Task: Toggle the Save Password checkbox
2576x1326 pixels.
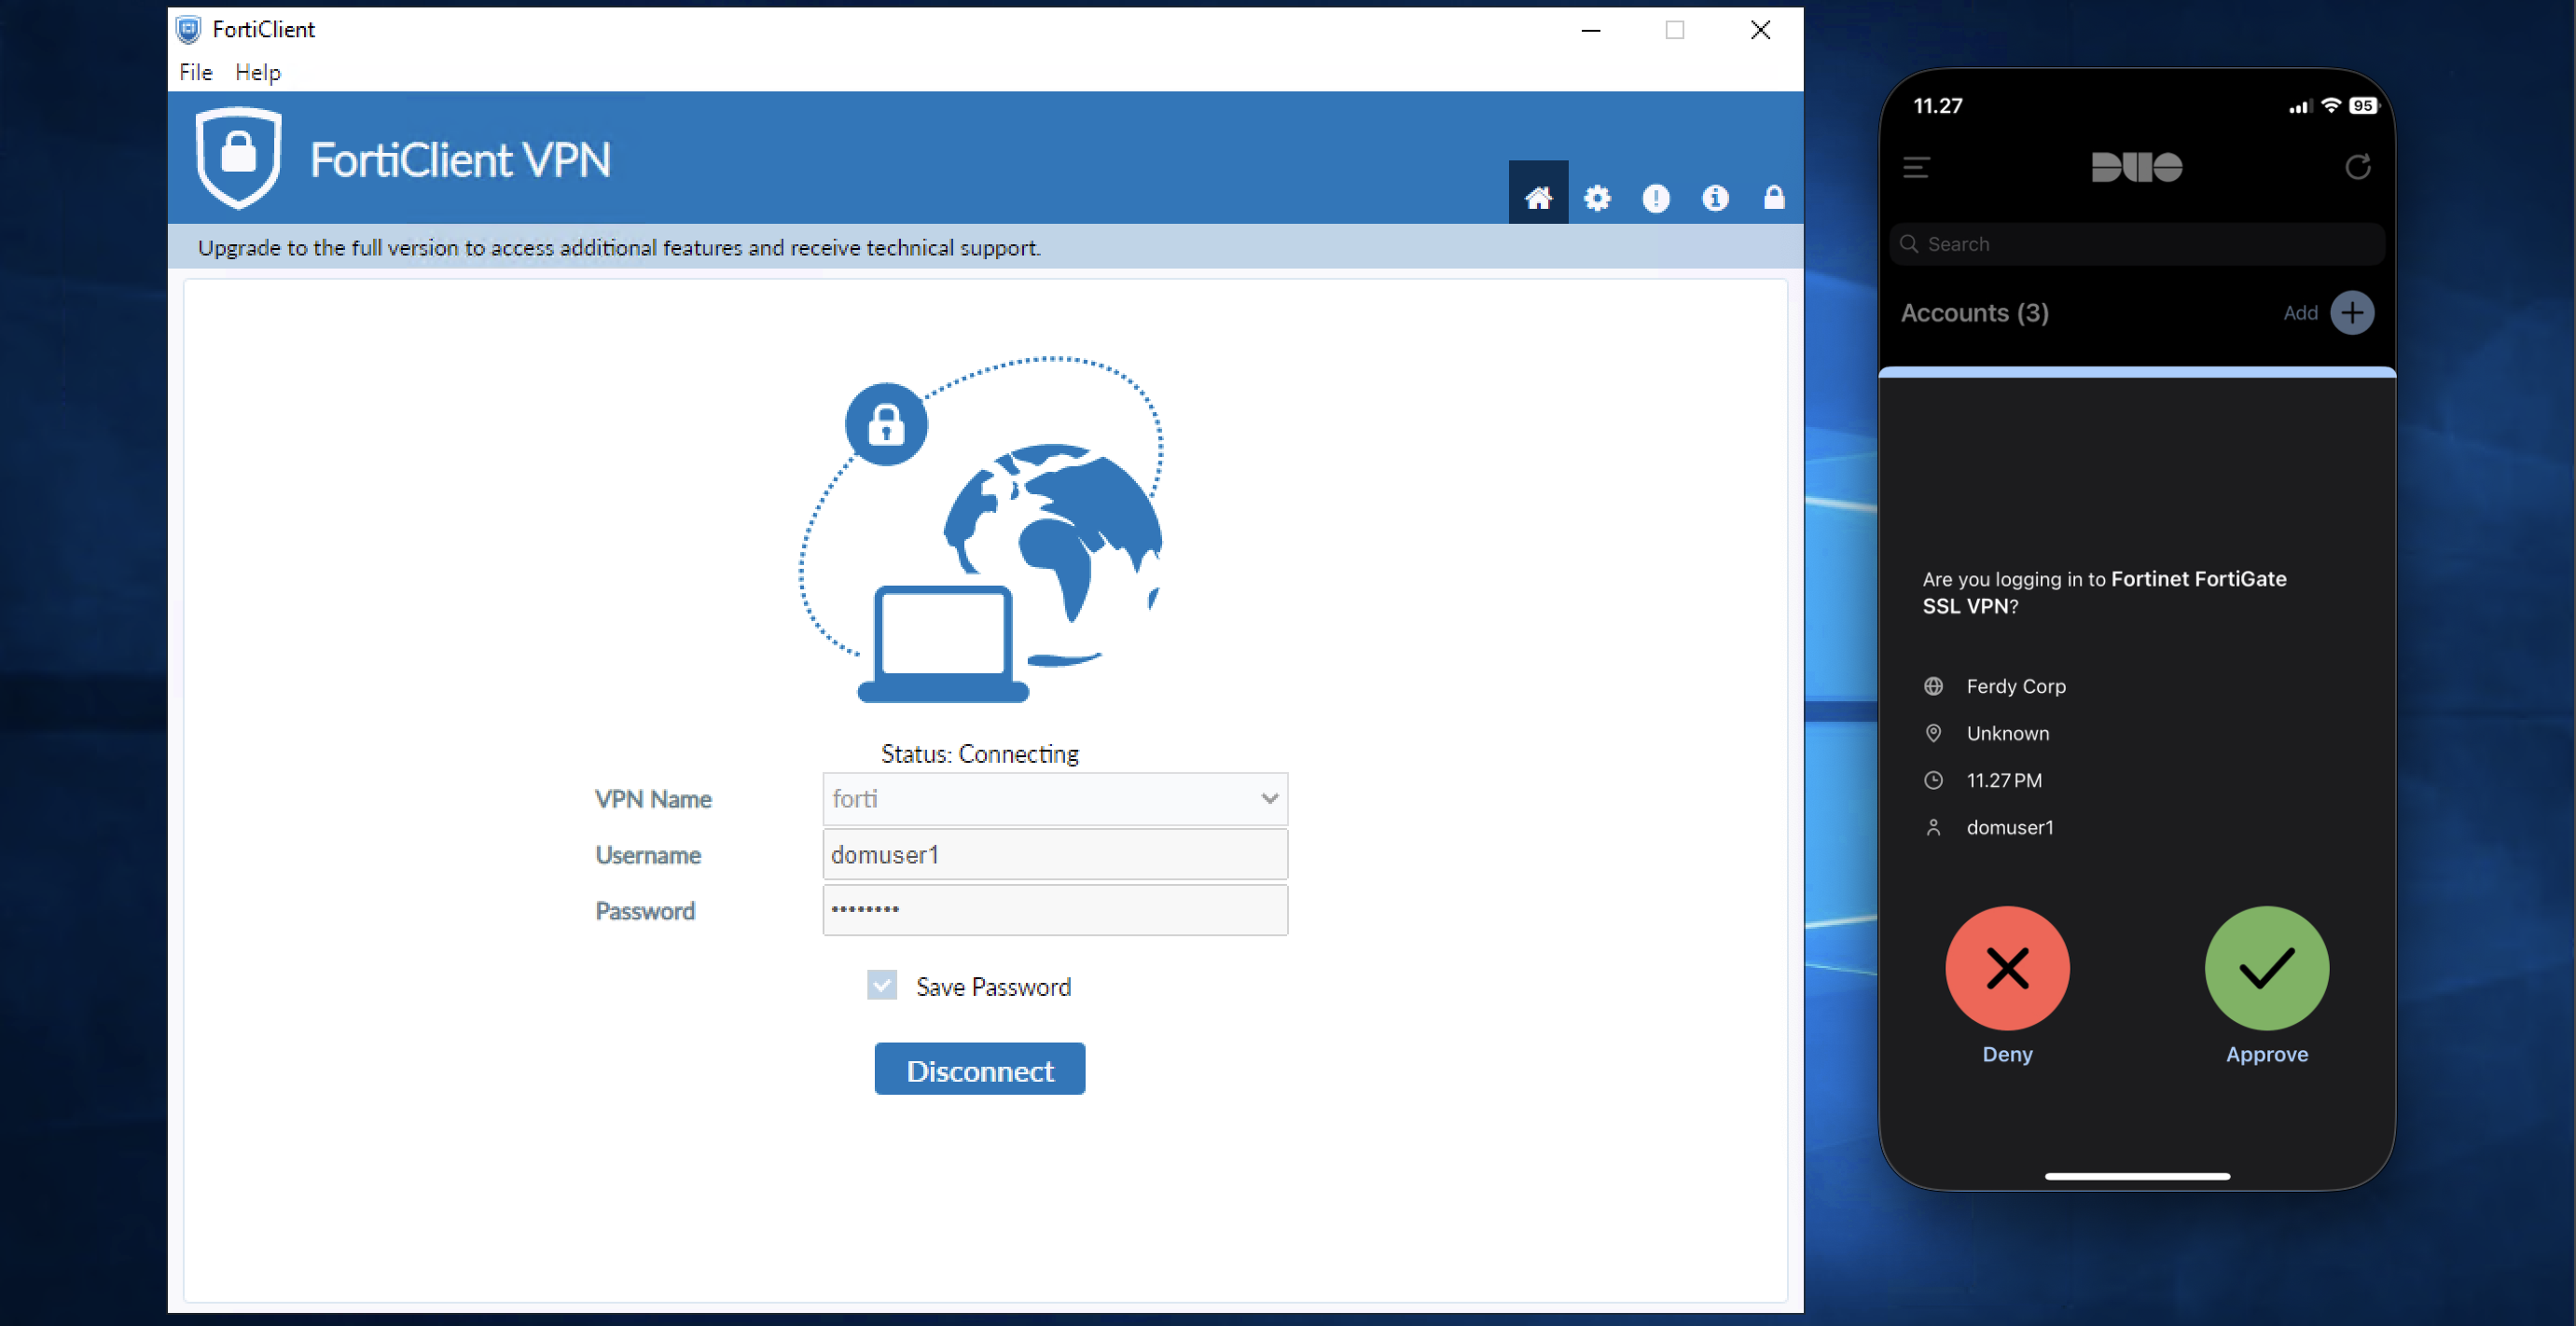Action: coord(881,985)
